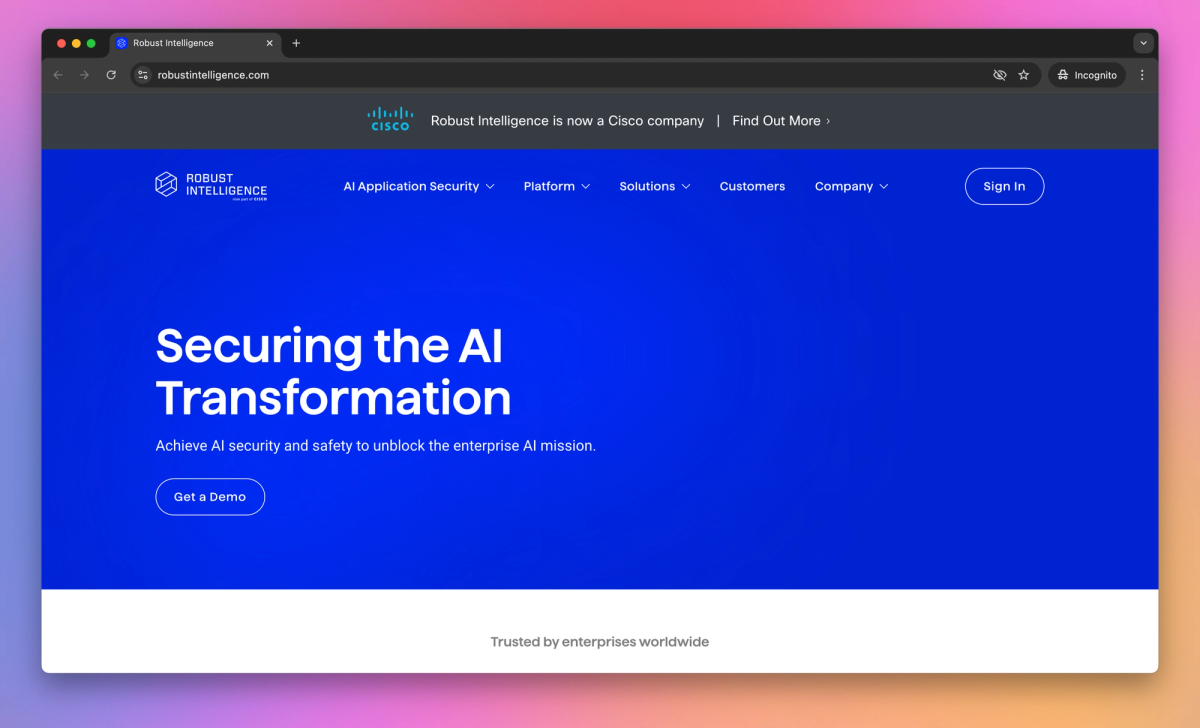Click the 'Trusted by enterprises worldwide' text
This screenshot has width=1200, height=728.
click(x=599, y=642)
